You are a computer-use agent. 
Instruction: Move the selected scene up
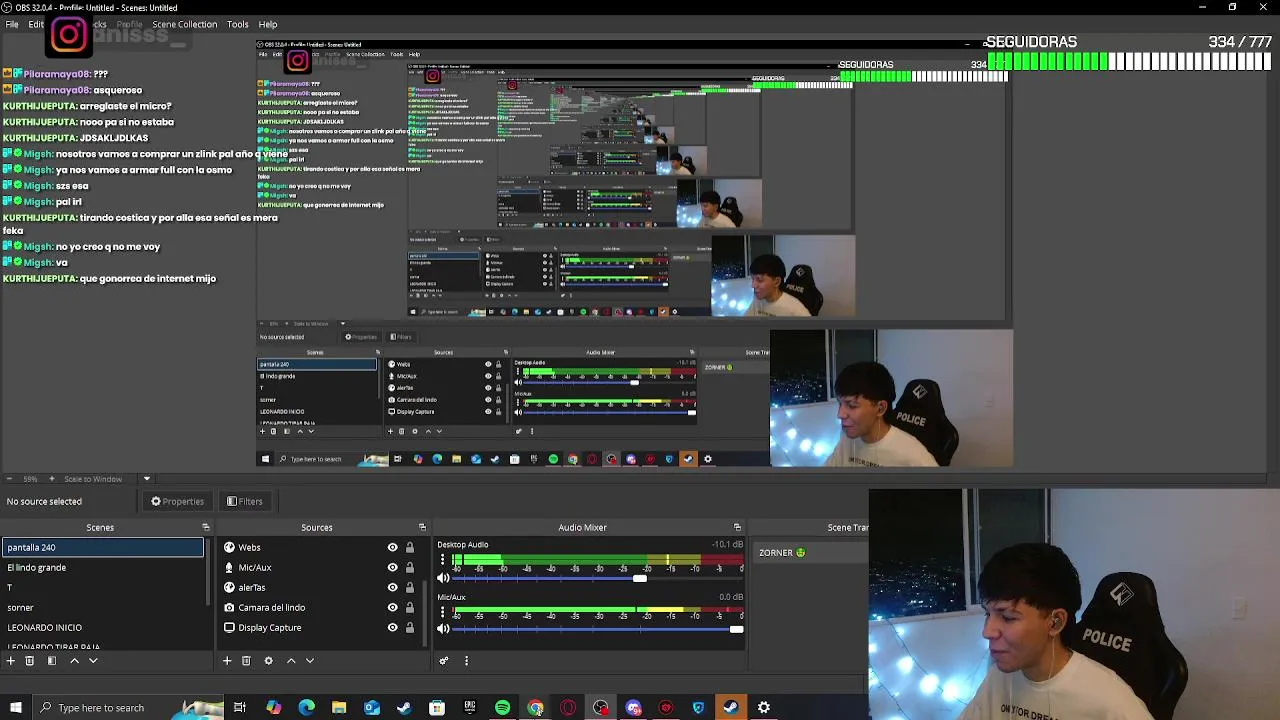[x=74, y=660]
